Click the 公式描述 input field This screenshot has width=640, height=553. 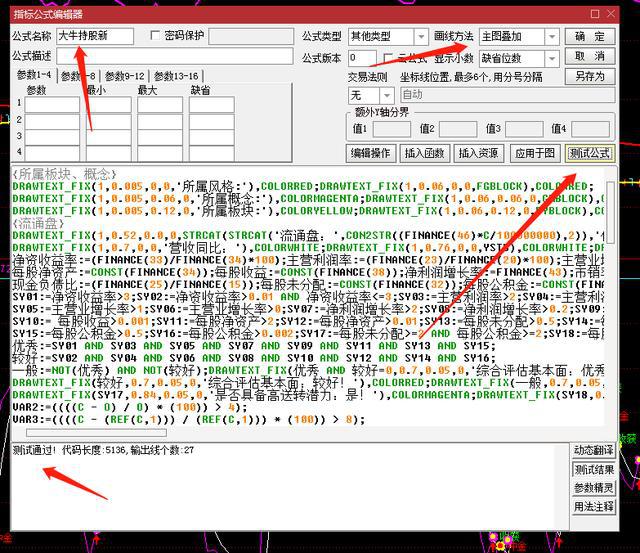(175, 56)
